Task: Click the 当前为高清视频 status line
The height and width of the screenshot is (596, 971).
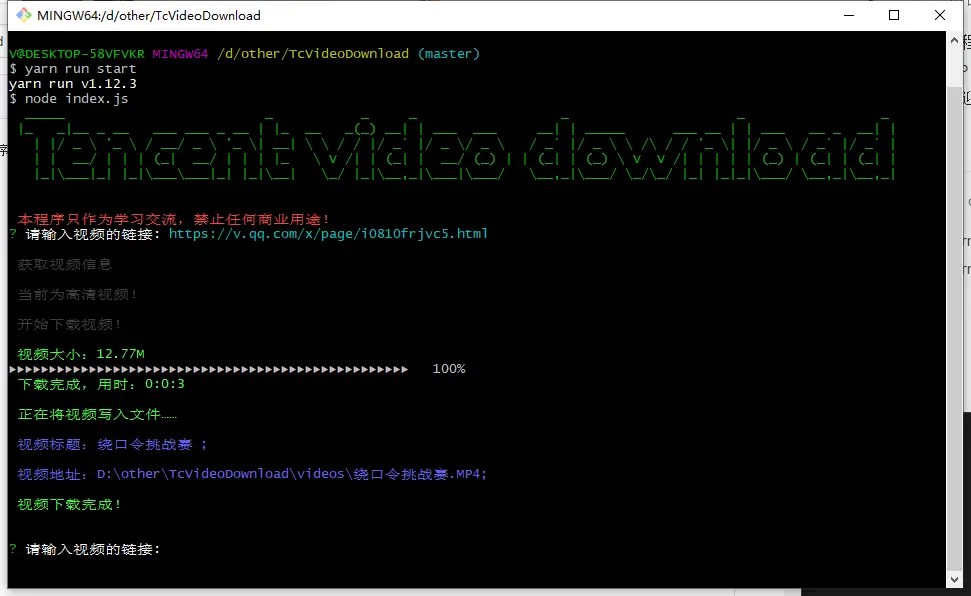Action: (77, 294)
